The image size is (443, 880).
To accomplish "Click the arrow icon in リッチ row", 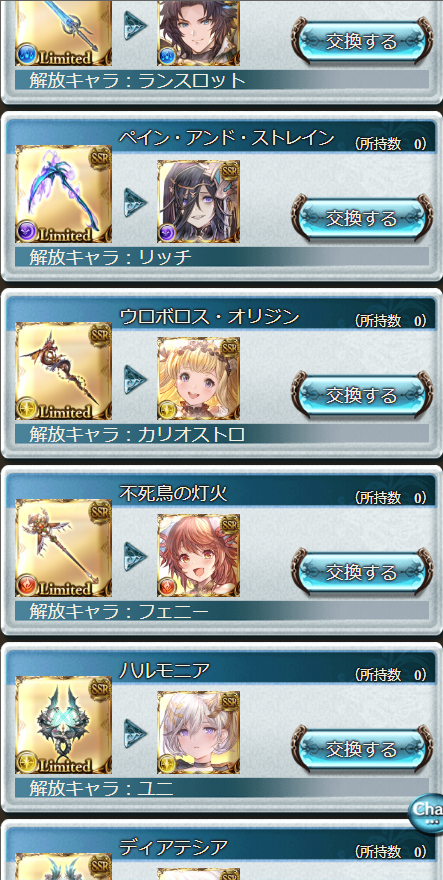I will [135, 202].
